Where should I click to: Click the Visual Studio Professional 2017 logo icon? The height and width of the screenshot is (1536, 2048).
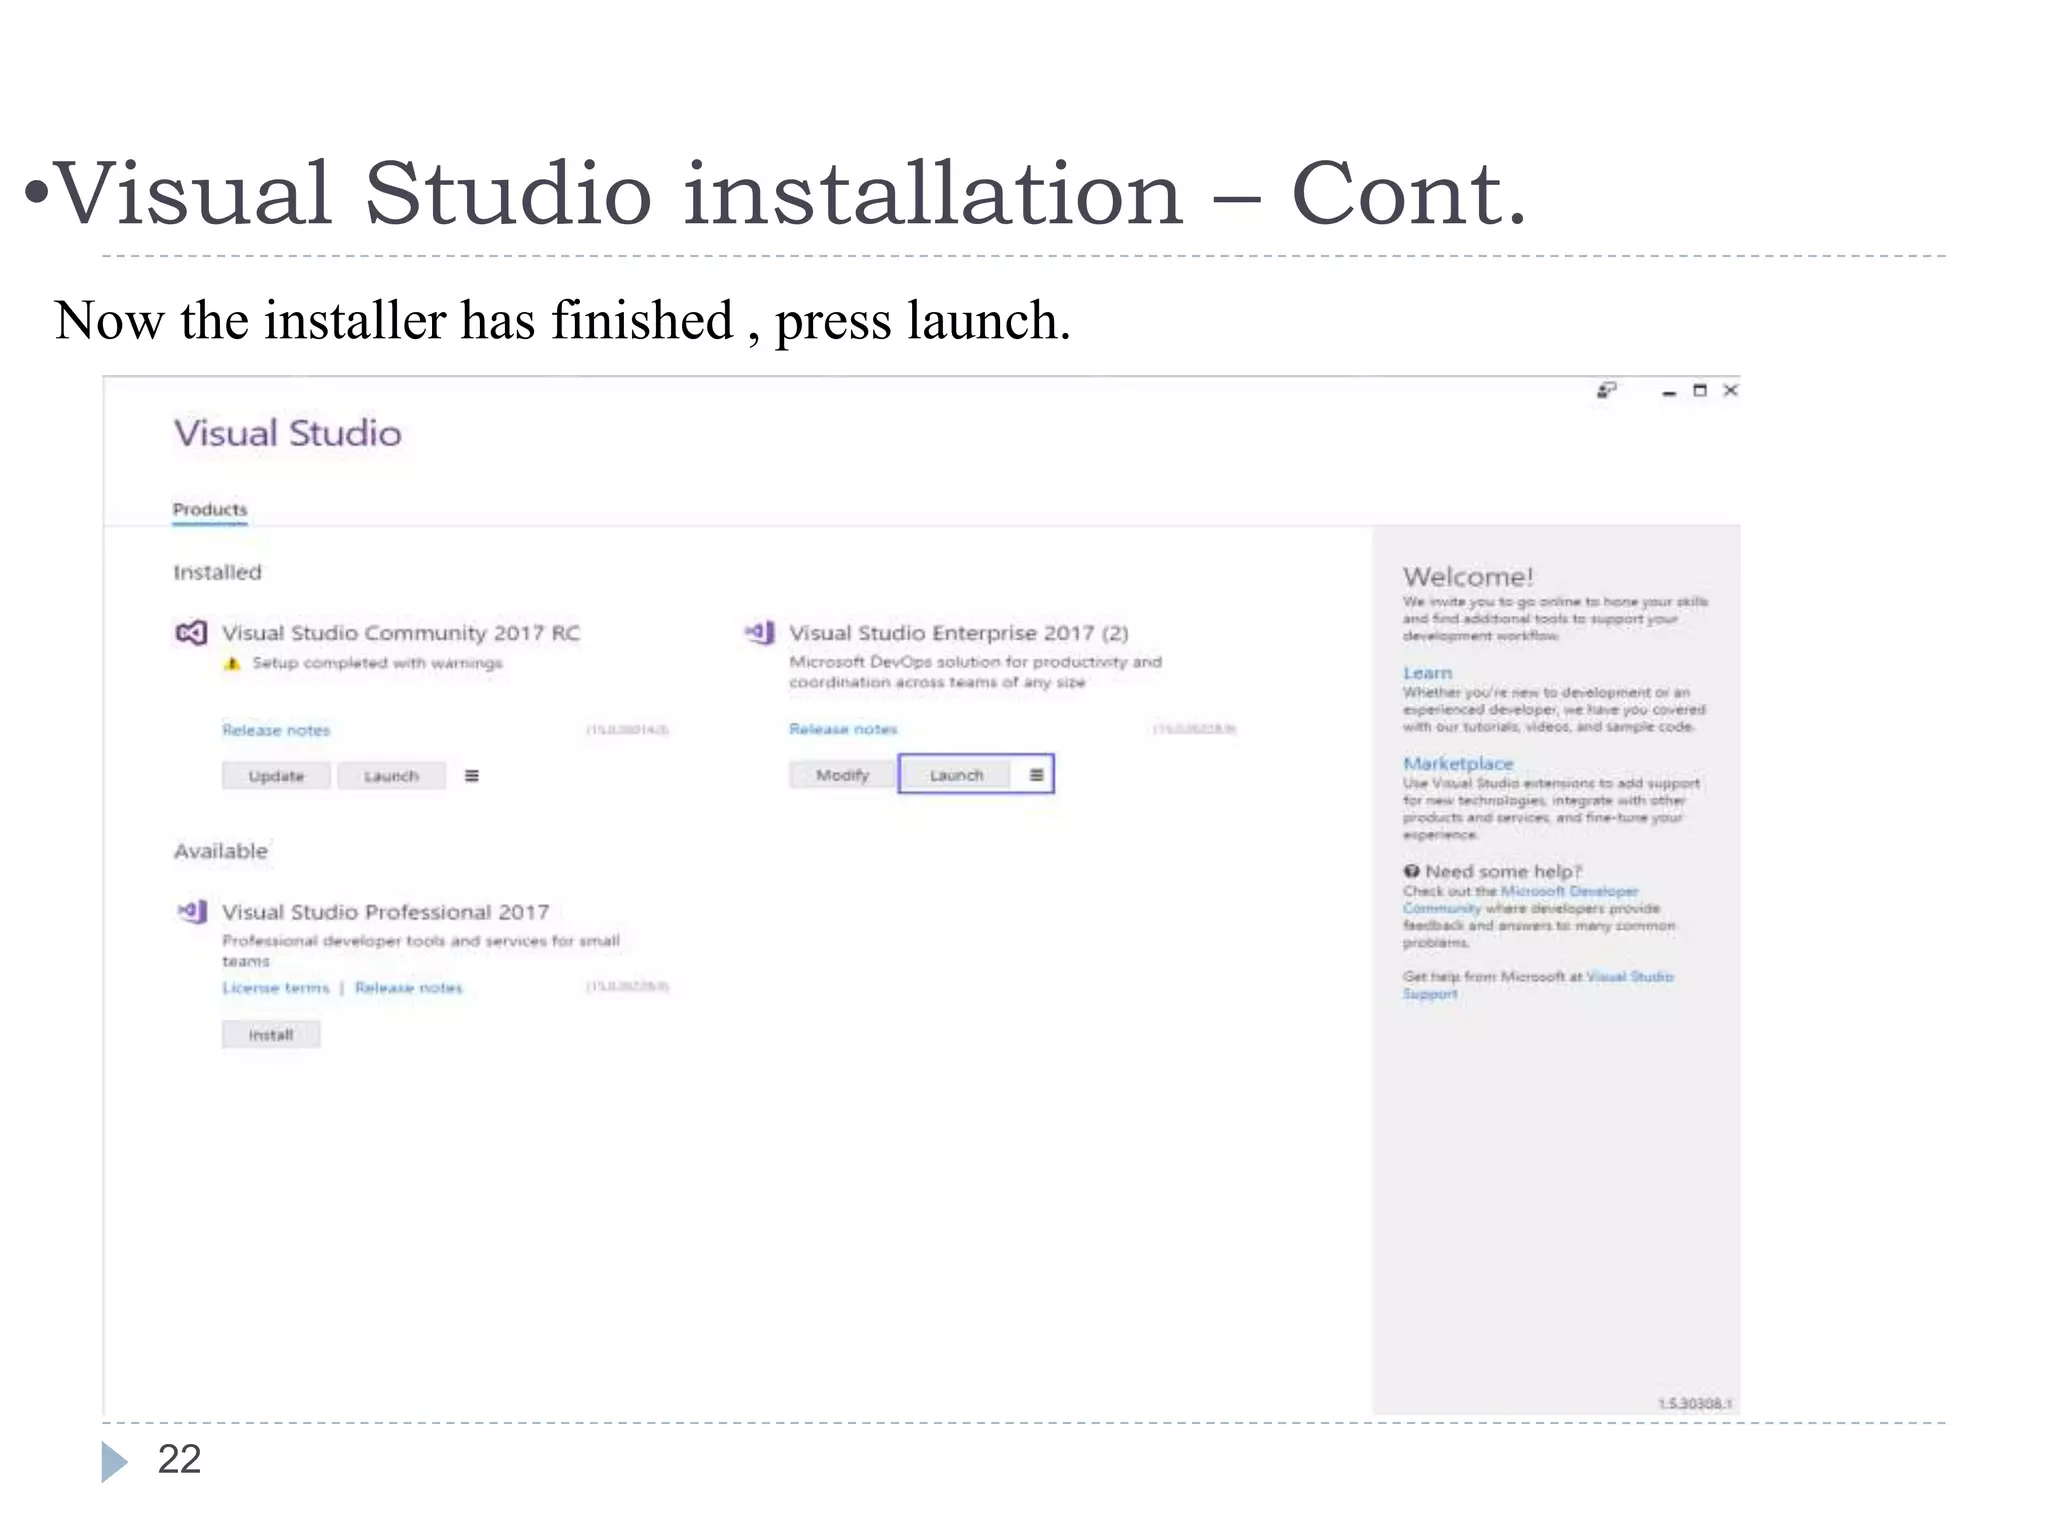(x=192, y=911)
